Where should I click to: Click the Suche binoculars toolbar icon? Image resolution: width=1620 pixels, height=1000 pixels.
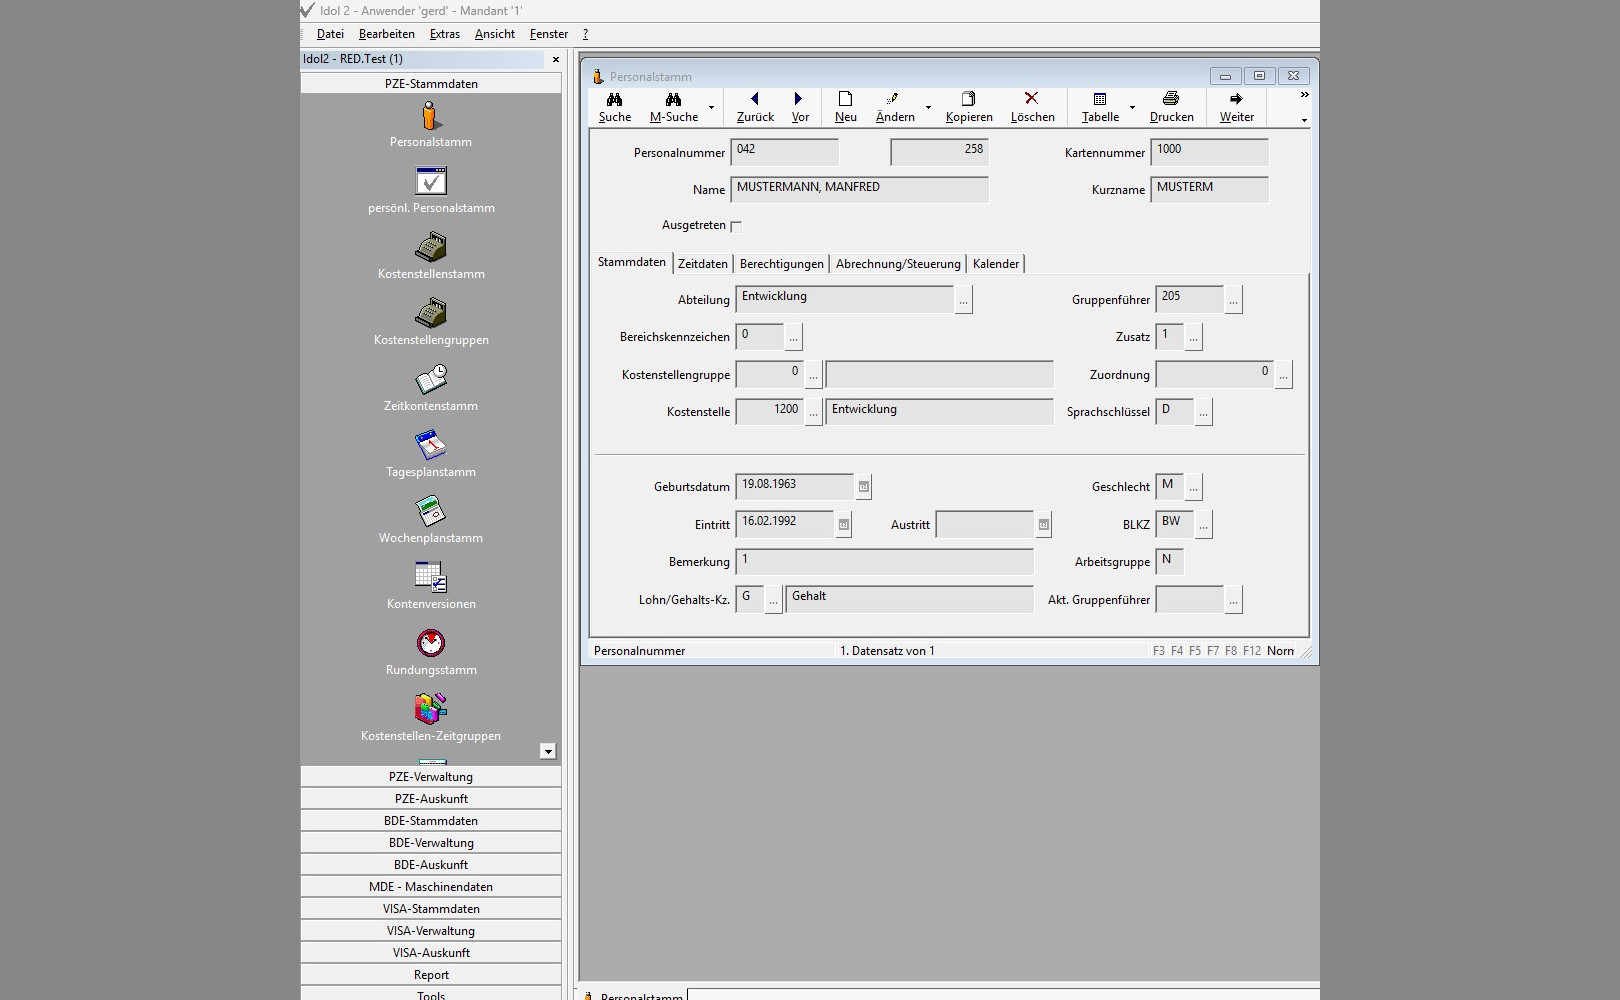point(614,100)
